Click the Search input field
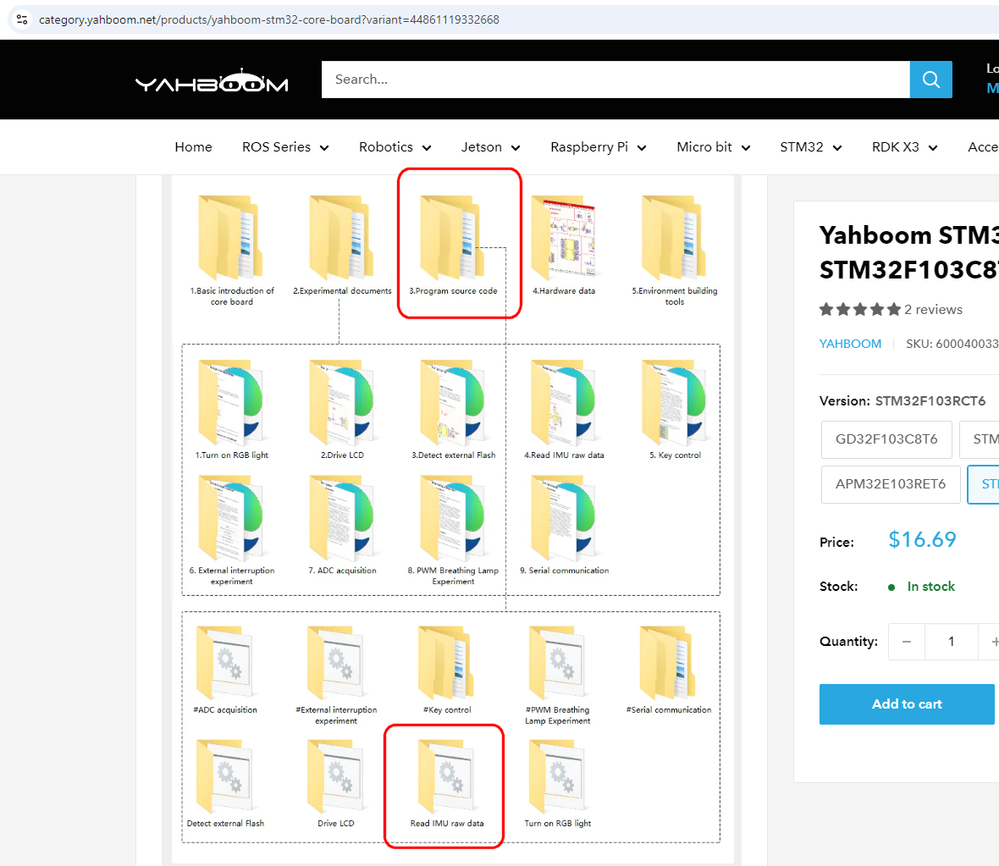The height and width of the screenshot is (866, 999). tap(615, 80)
